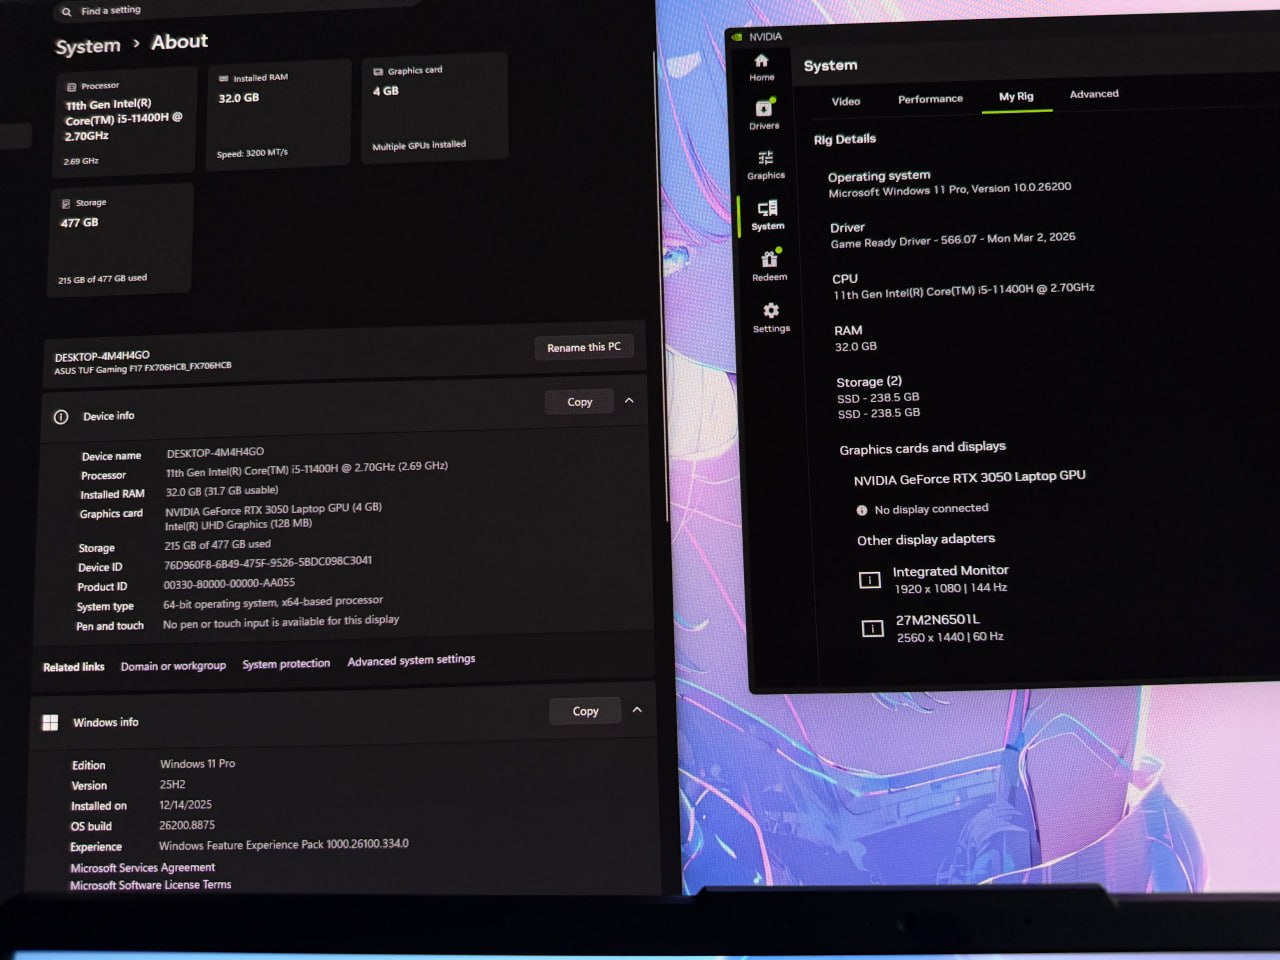Viewport: 1280px width, 960px height.
Task: Collapse the Device info section chevron
Action: click(629, 400)
